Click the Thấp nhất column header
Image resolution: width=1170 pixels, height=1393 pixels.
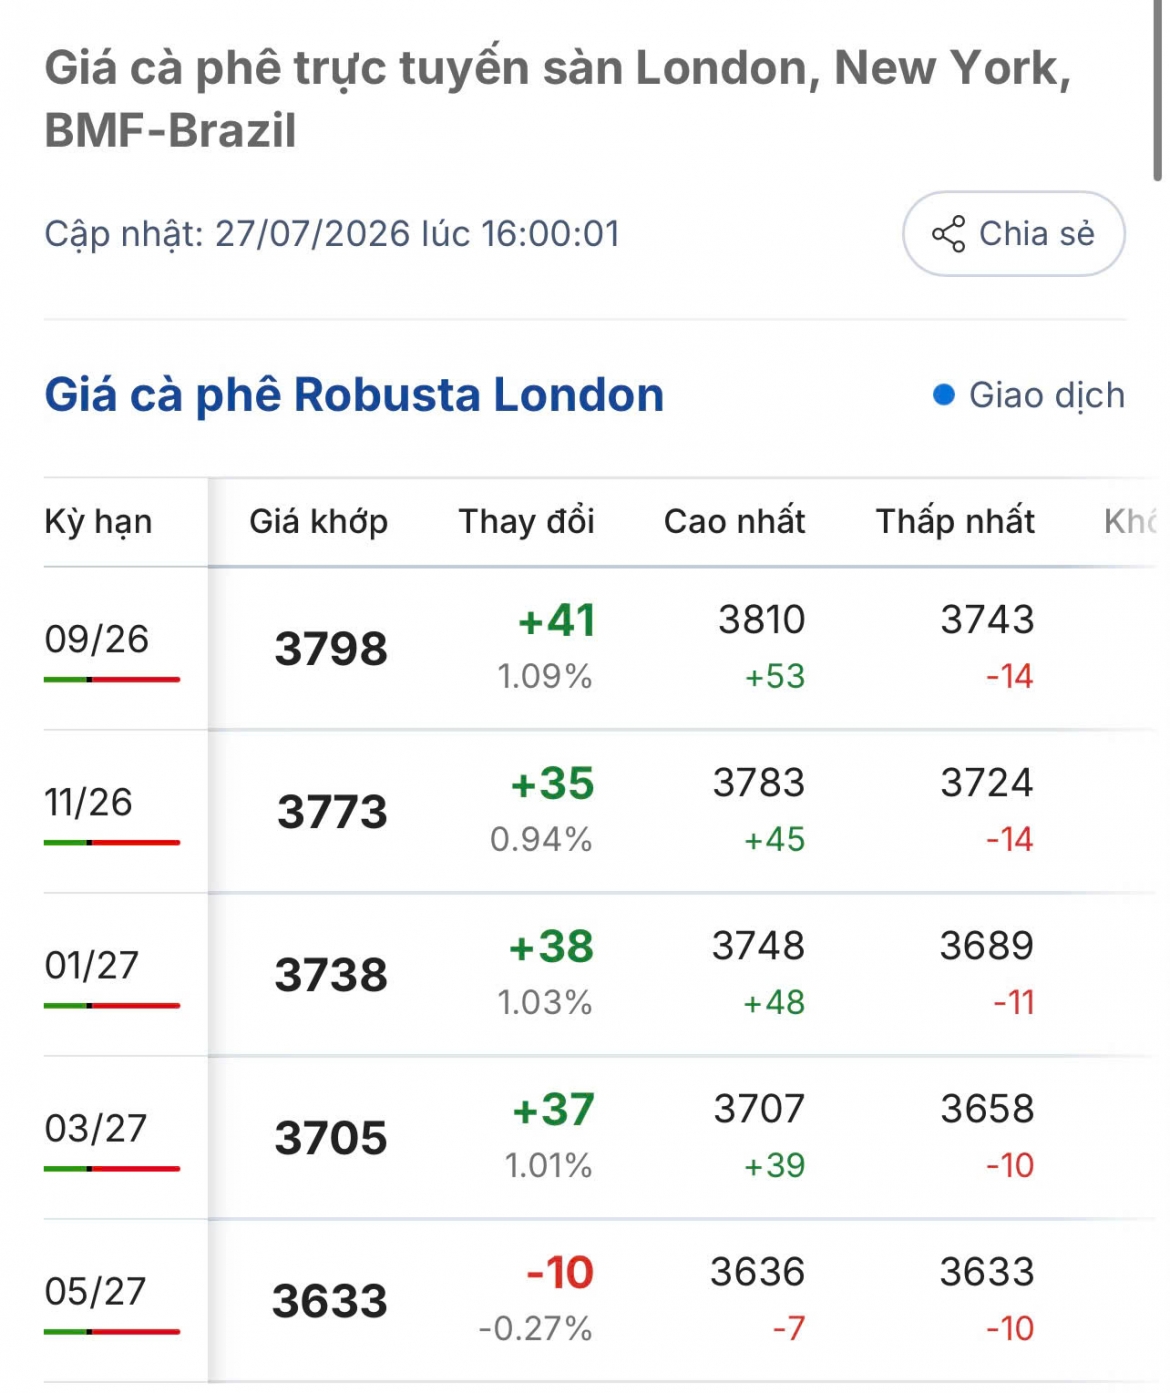(x=955, y=522)
